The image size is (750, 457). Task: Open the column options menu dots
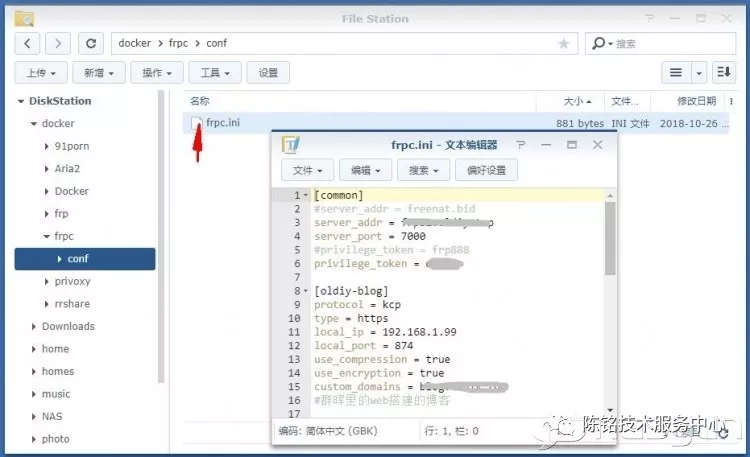pos(731,101)
